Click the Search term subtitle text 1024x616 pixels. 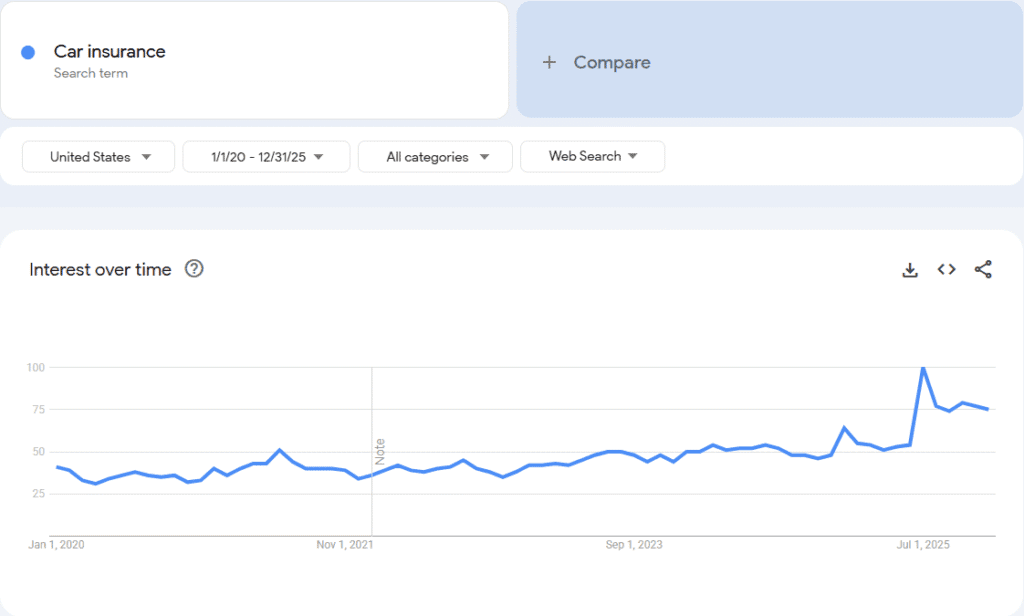pyautogui.click(x=91, y=73)
